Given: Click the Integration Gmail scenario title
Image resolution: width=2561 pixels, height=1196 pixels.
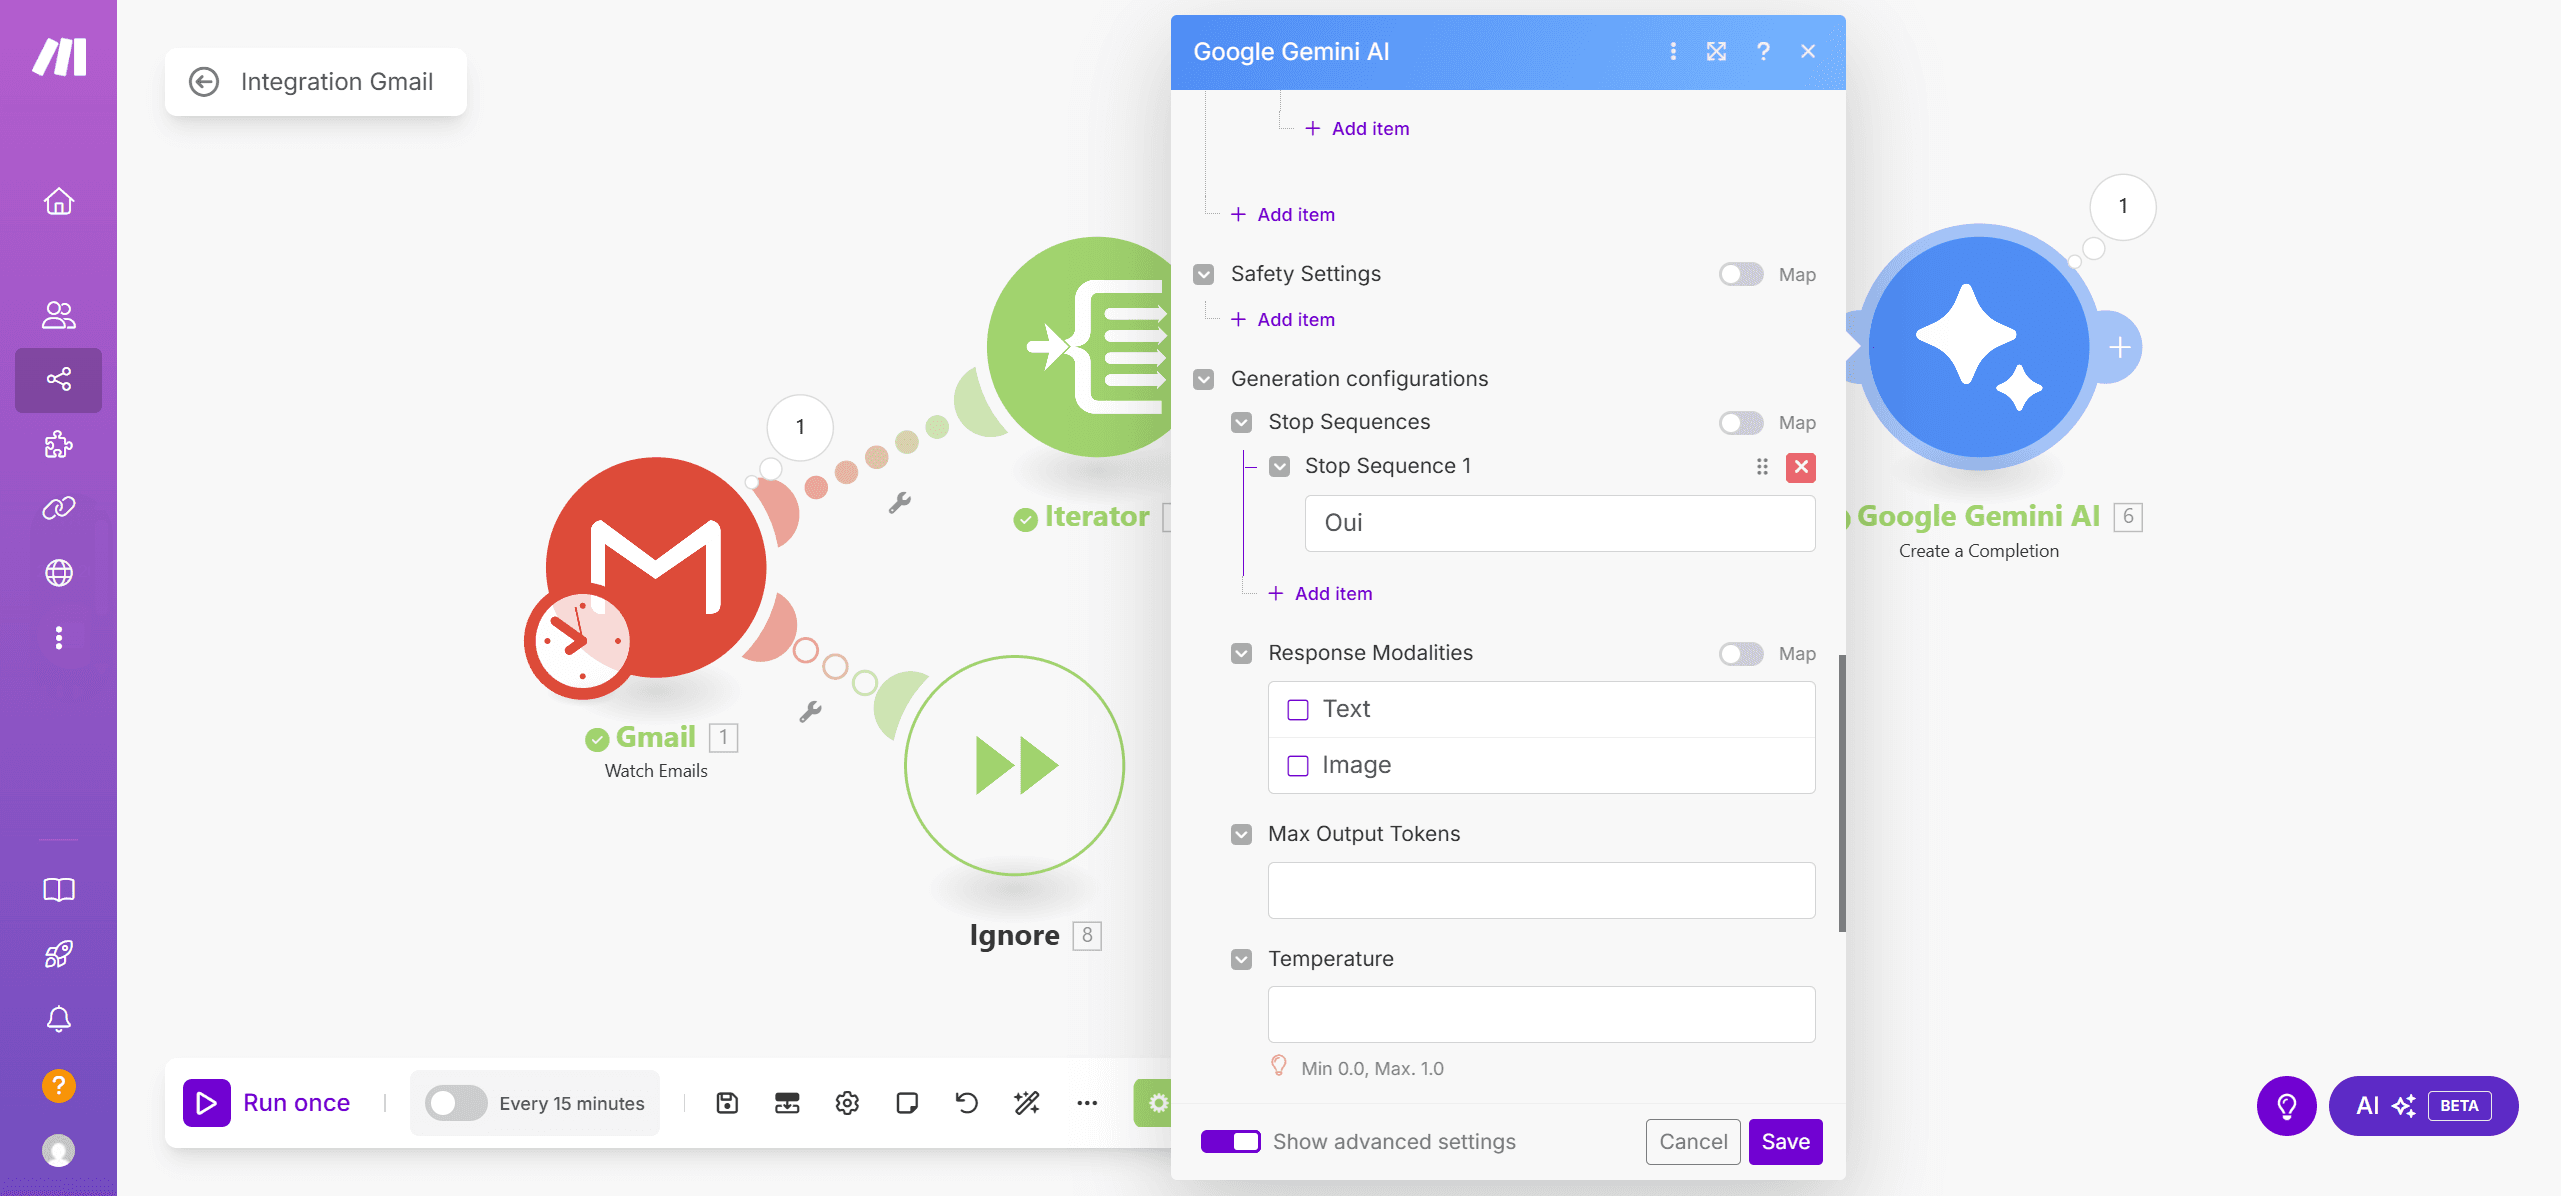Looking at the screenshot, I should 337,82.
